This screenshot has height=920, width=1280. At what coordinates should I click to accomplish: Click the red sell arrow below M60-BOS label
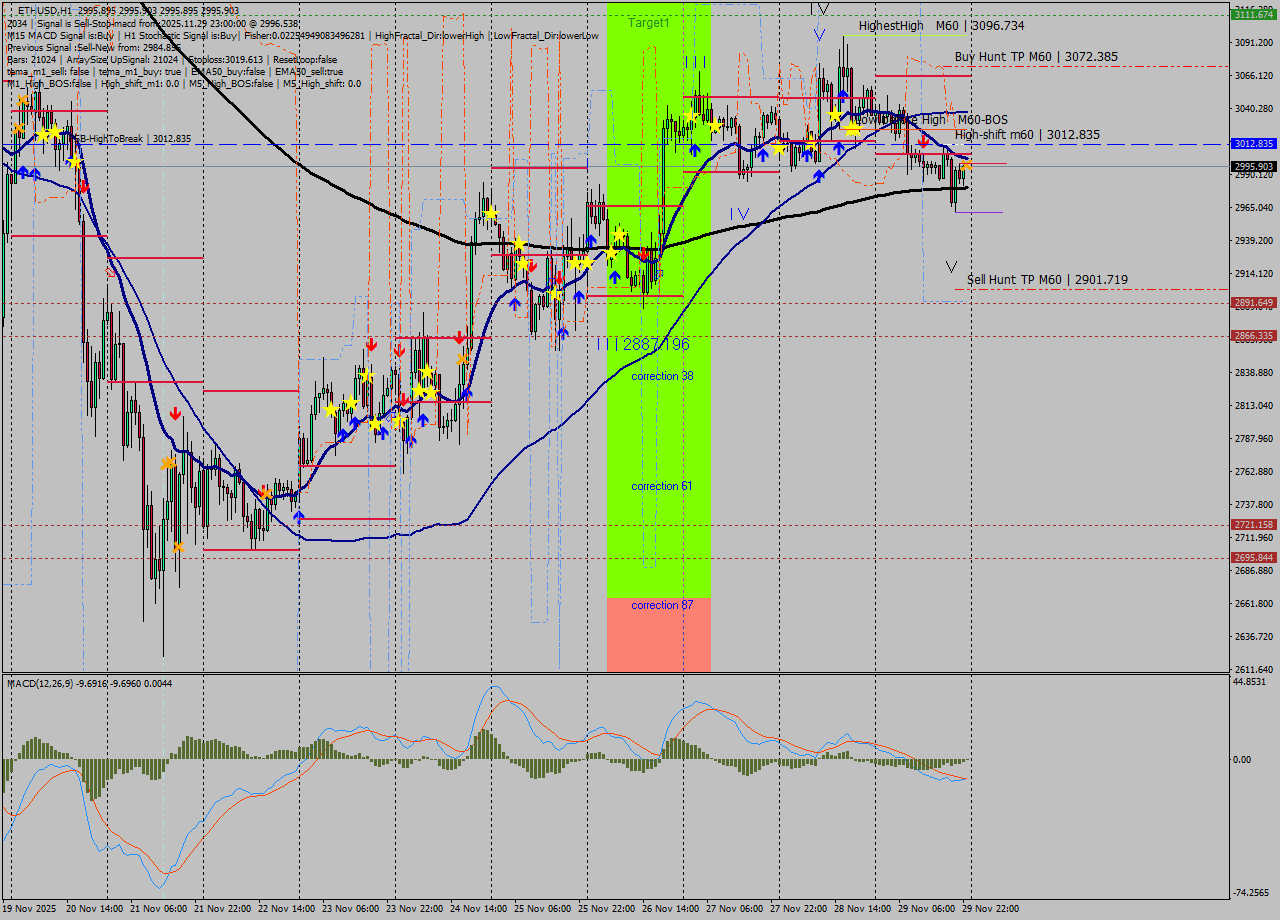click(922, 142)
